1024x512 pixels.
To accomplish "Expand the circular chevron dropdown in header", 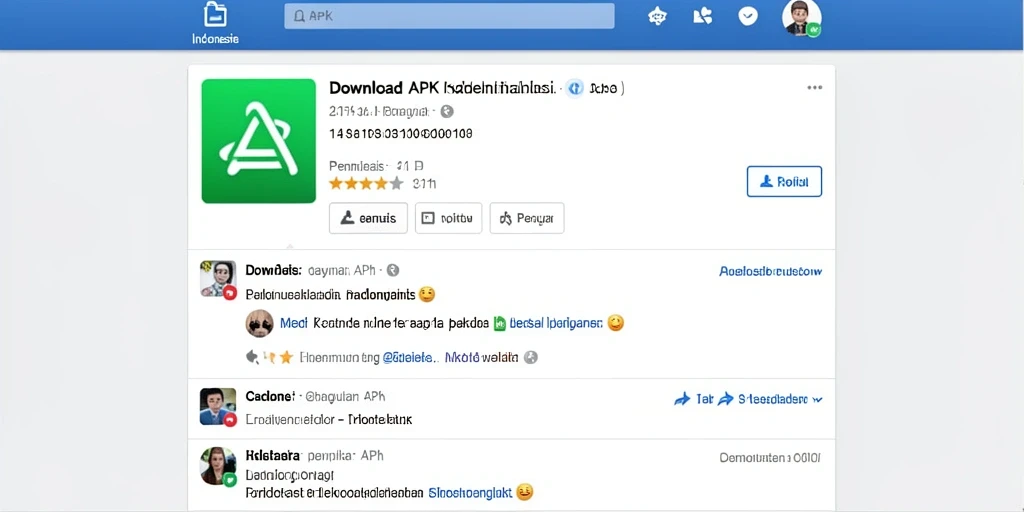I will click(748, 16).
